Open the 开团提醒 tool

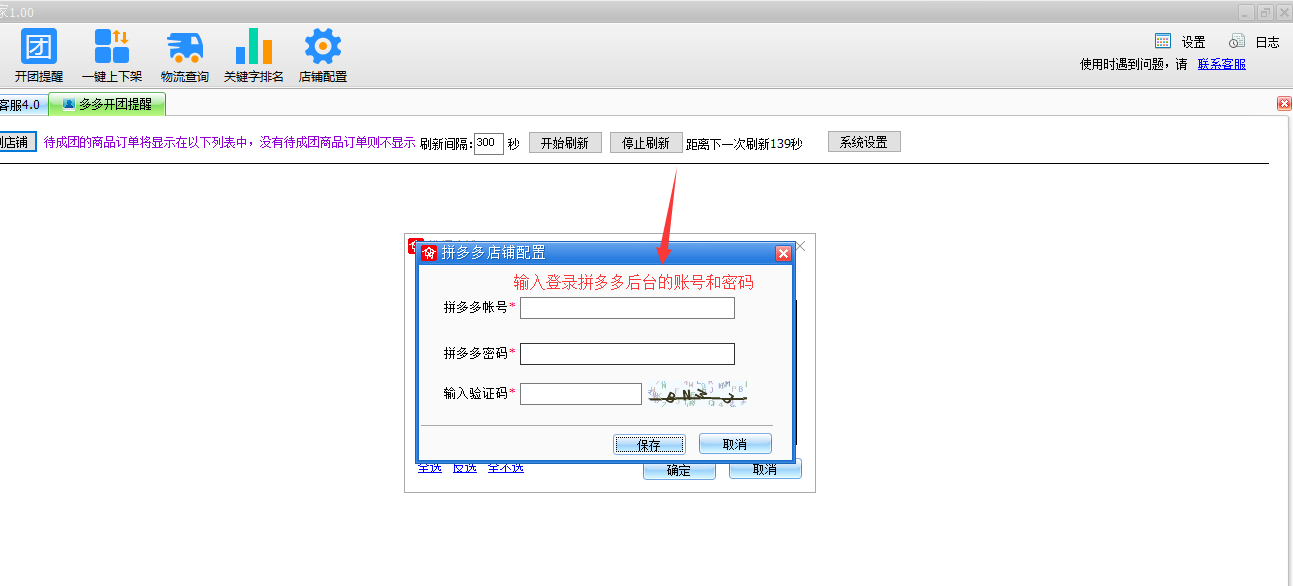tap(39, 55)
